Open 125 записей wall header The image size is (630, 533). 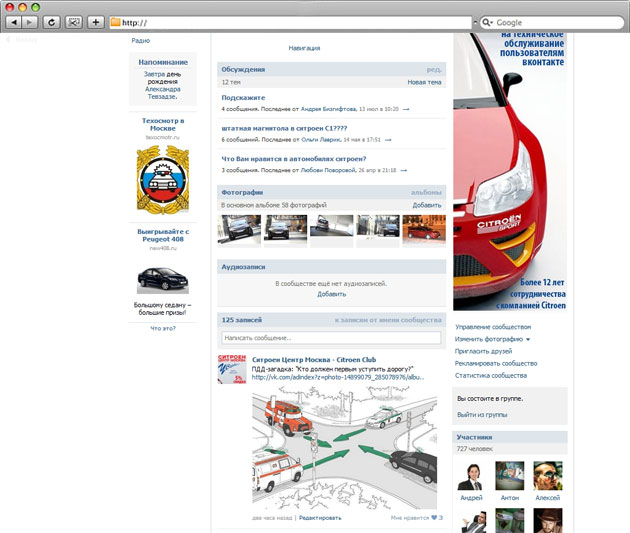tap(241, 320)
